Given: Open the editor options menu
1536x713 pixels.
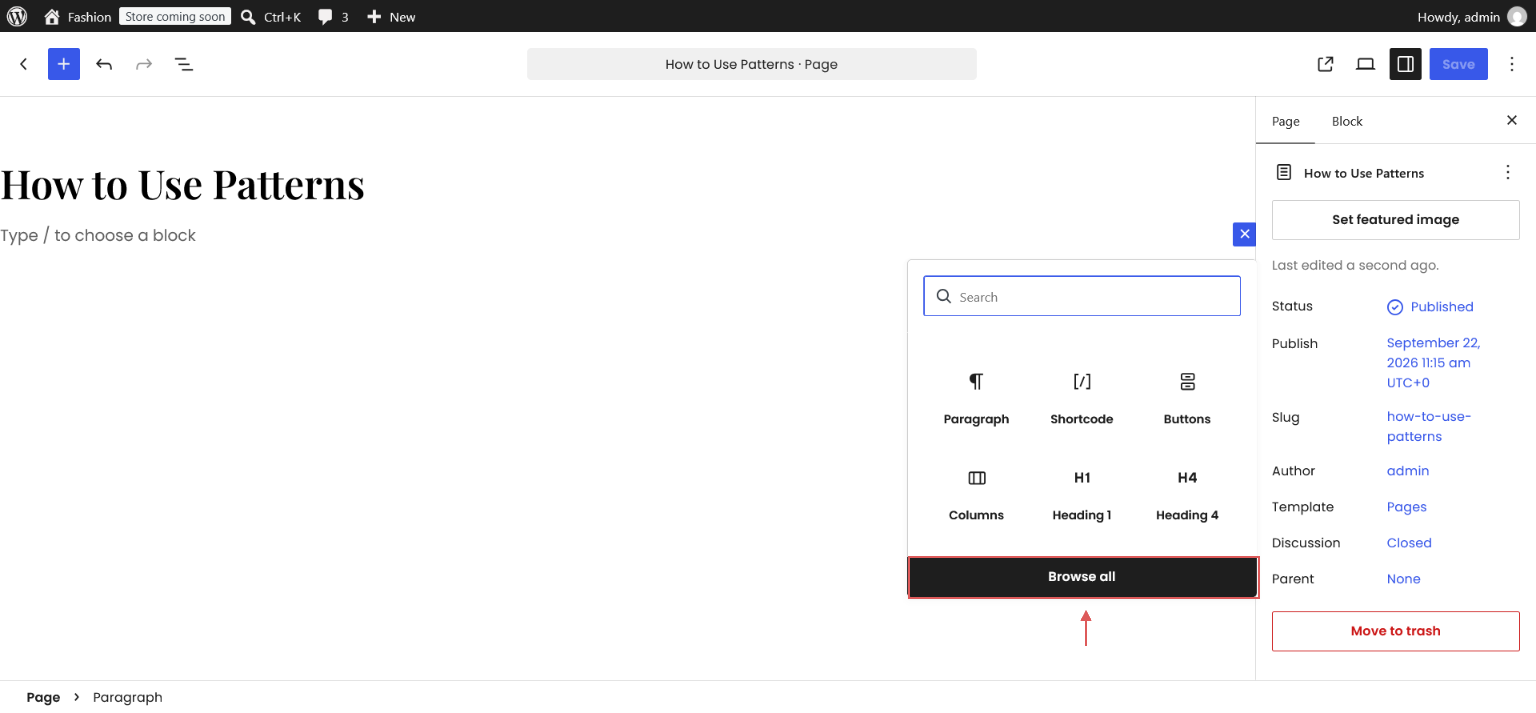Looking at the screenshot, I should pos(1512,64).
